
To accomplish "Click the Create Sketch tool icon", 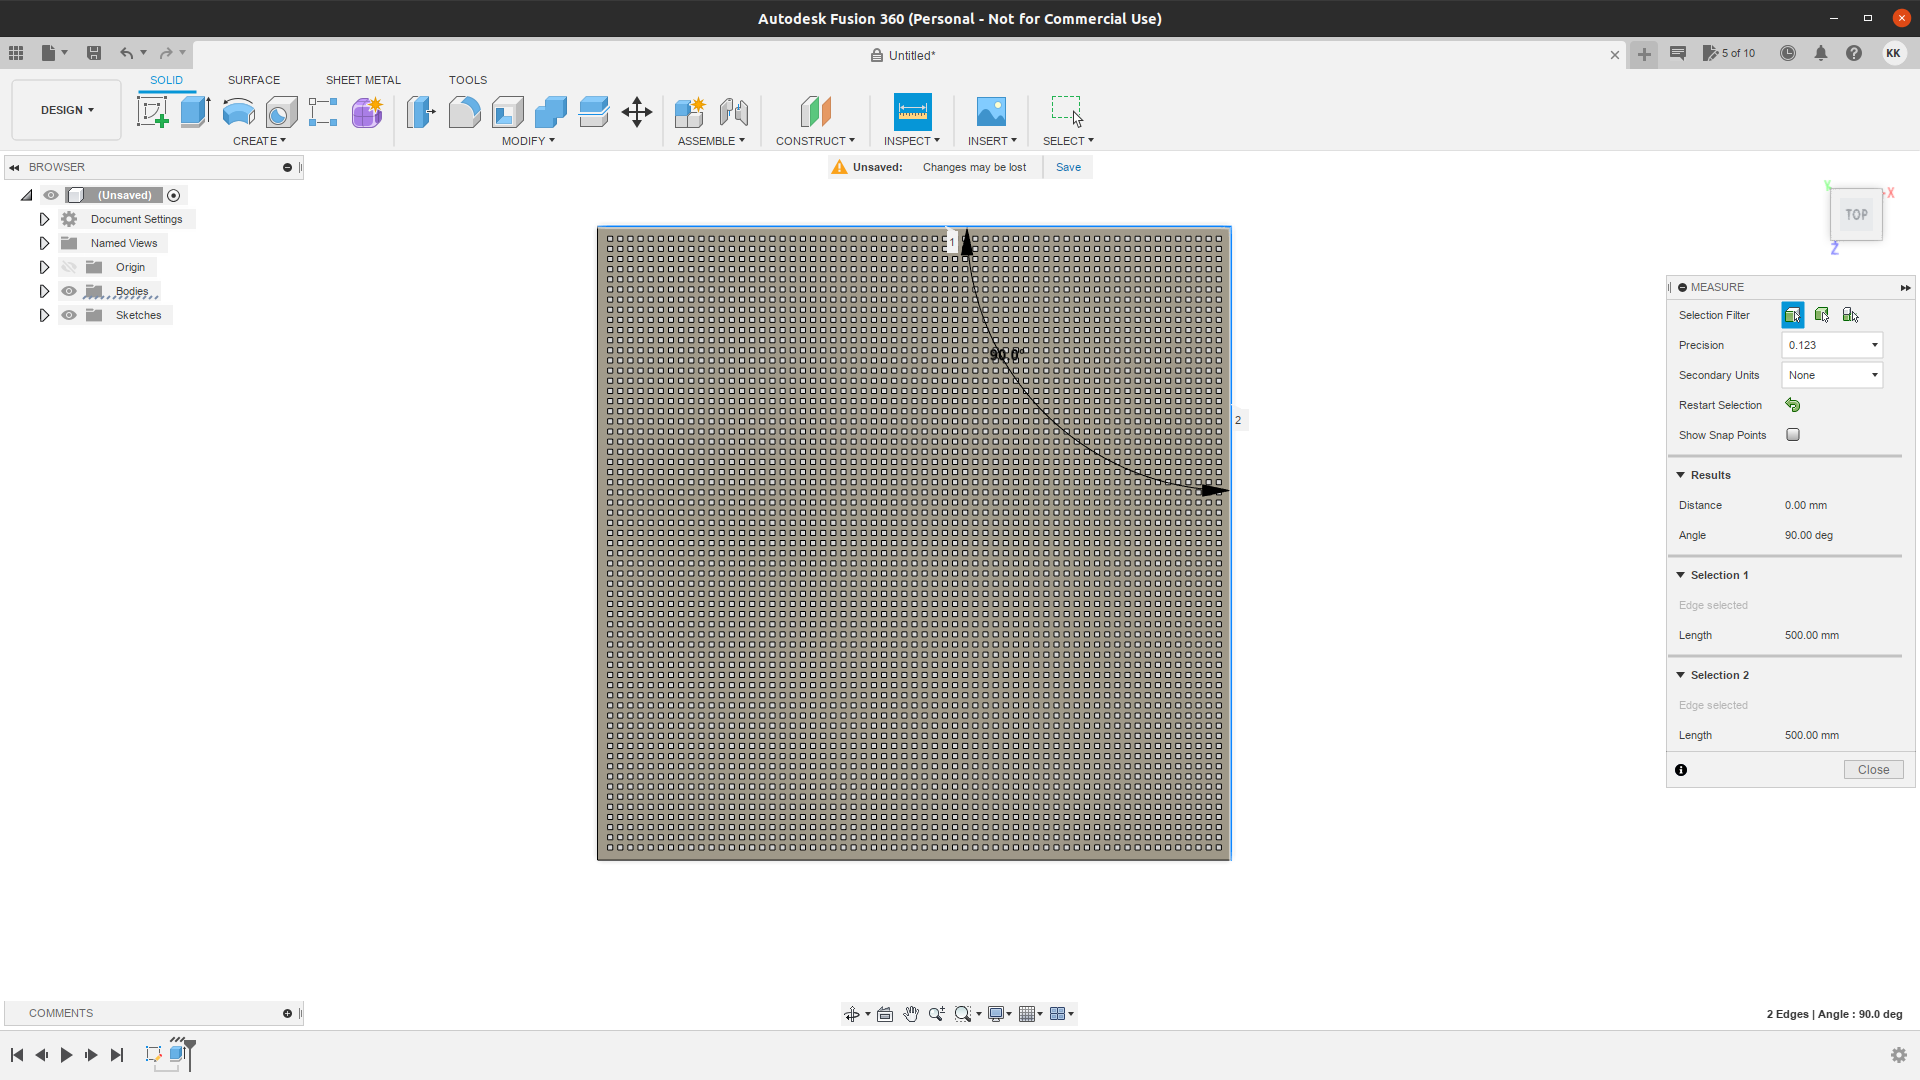I will point(152,112).
